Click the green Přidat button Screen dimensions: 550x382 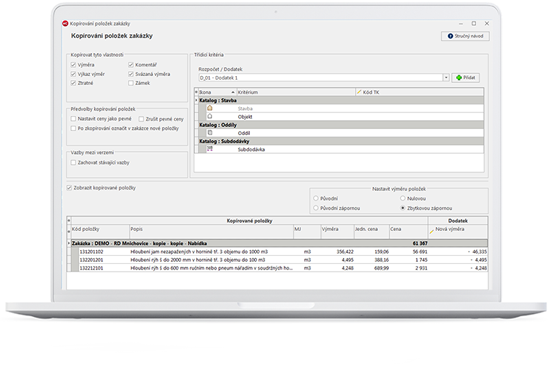[465, 78]
